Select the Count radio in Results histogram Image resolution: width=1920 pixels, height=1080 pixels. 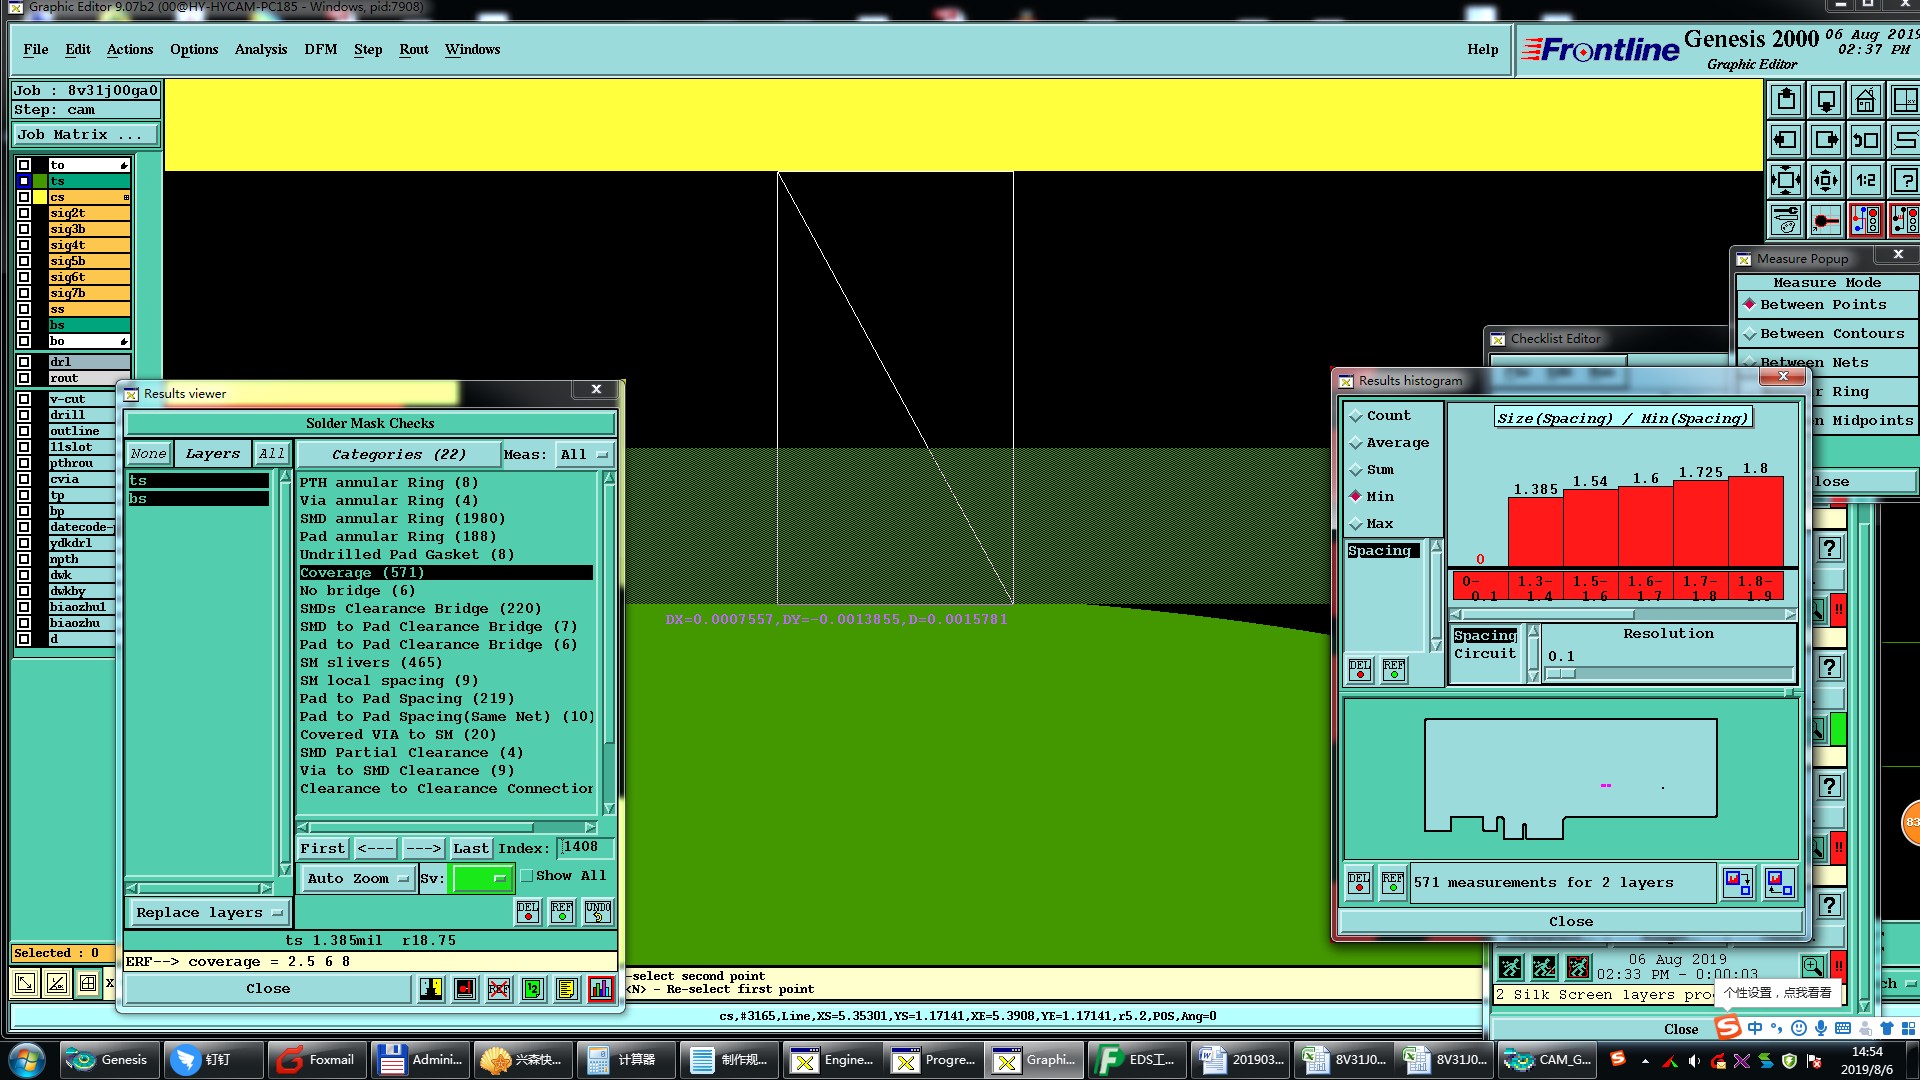pyautogui.click(x=1357, y=416)
